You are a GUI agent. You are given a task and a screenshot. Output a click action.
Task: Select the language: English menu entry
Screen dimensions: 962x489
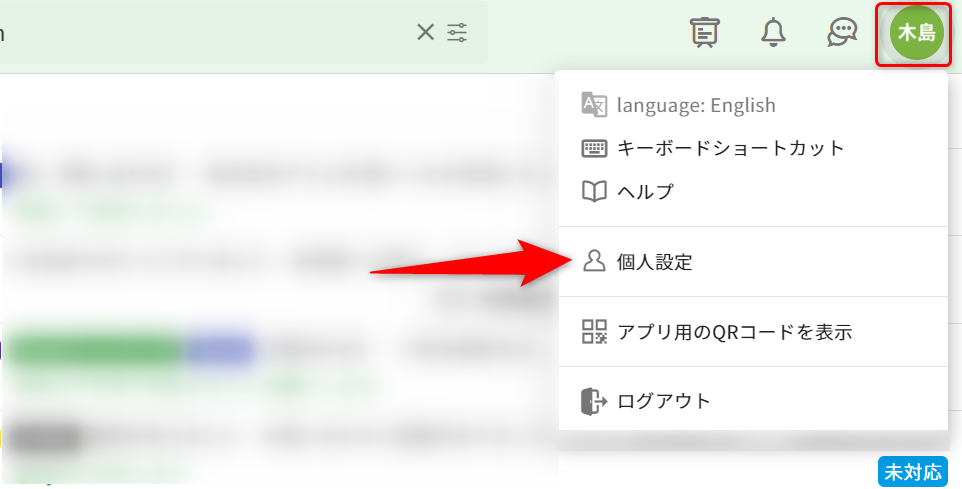pyautogui.click(x=695, y=105)
